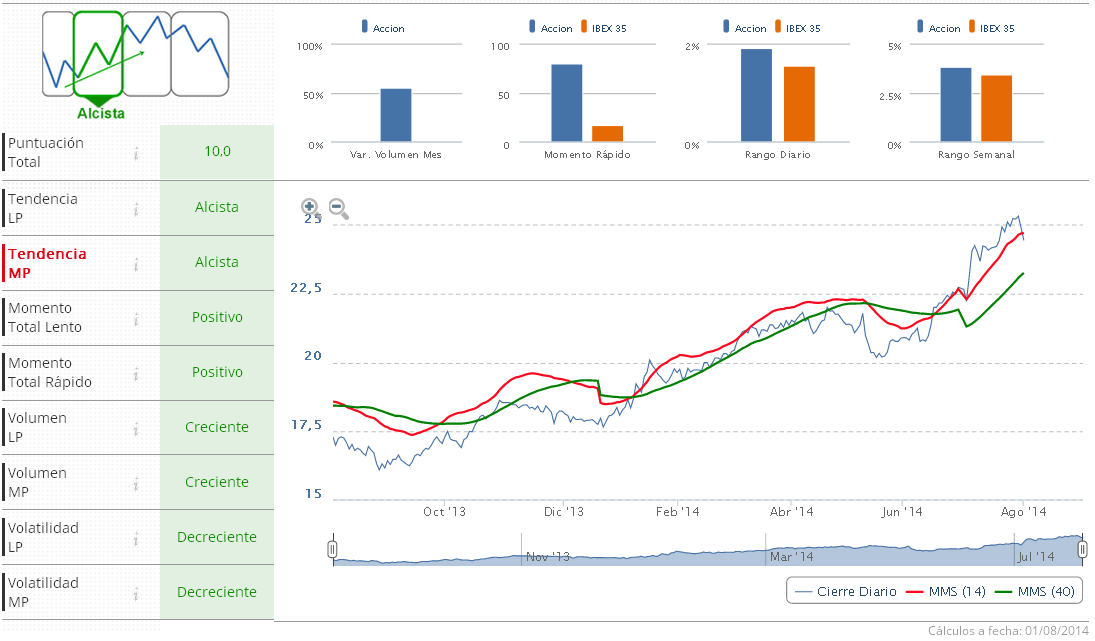Screen dimensions: 1095x641
Task: Open info icon for Volatilidad MP
Action: (135, 593)
